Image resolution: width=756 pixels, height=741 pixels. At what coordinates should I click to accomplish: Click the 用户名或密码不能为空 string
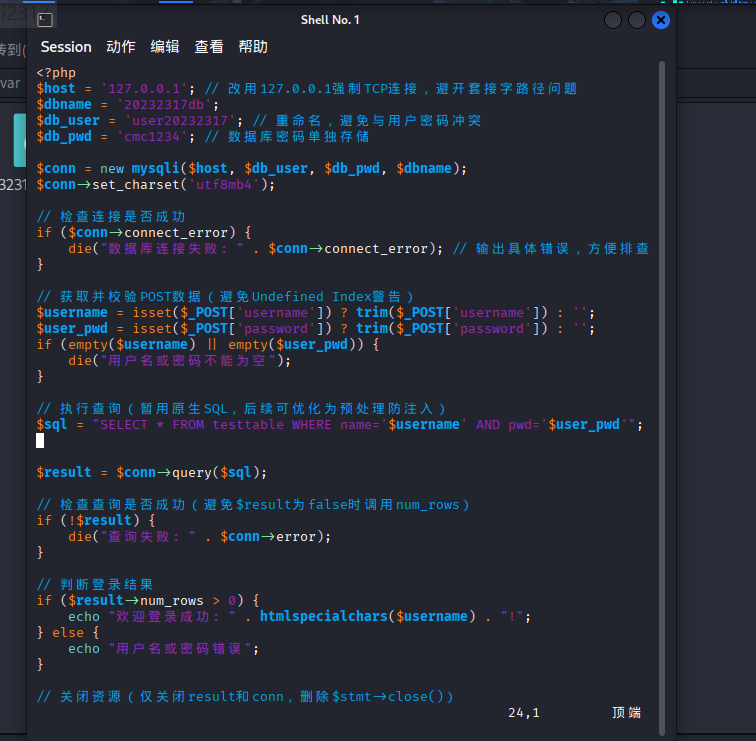(x=188, y=361)
